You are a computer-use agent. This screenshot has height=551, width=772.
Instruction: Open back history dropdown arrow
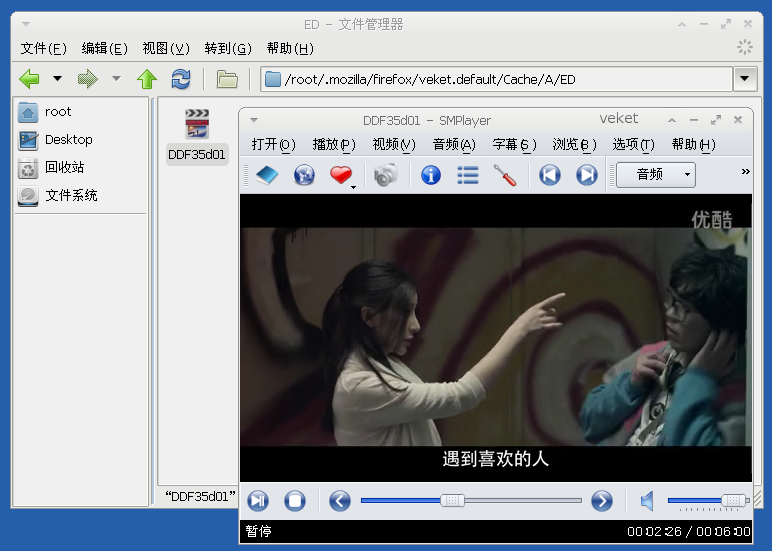(x=58, y=78)
